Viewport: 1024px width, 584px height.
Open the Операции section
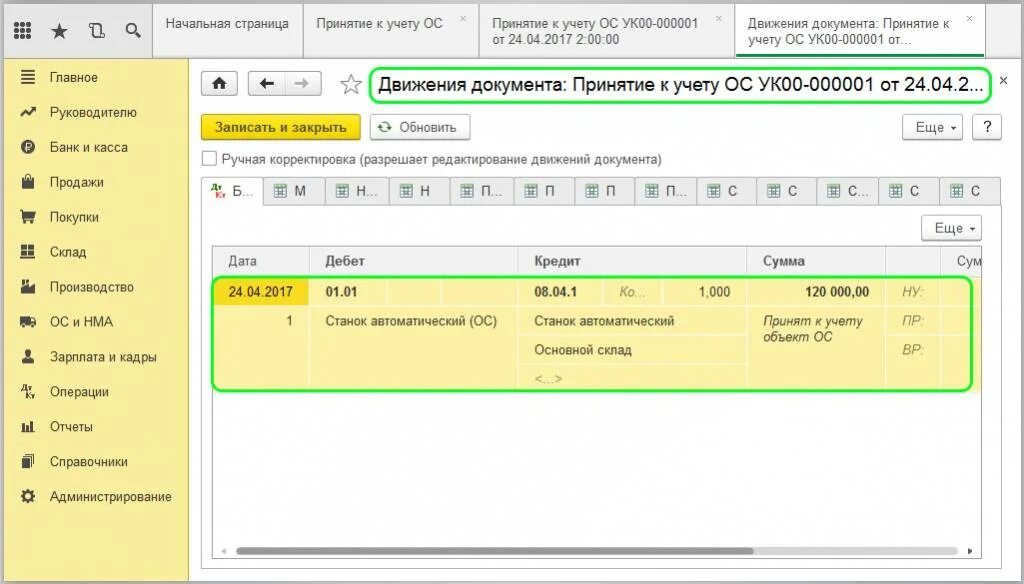point(79,392)
